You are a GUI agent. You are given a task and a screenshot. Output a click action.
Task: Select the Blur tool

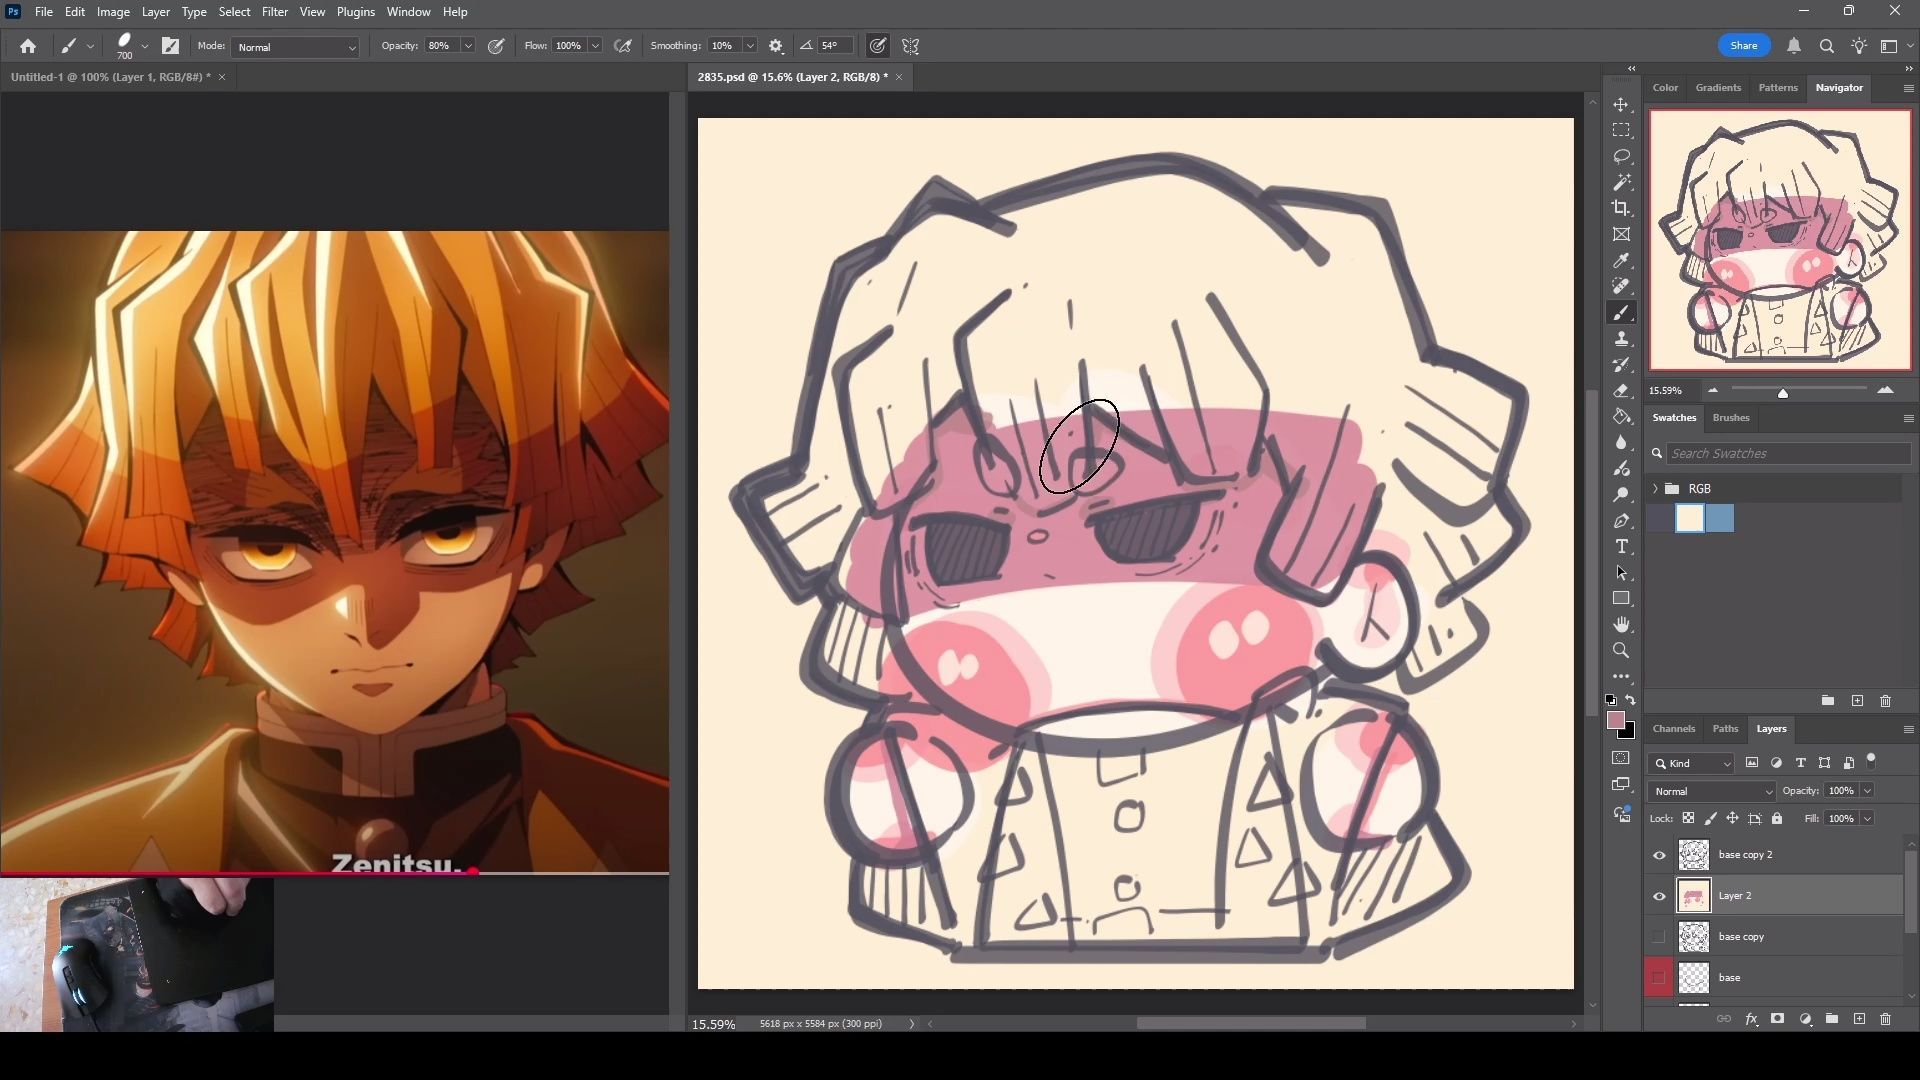coord(1621,443)
